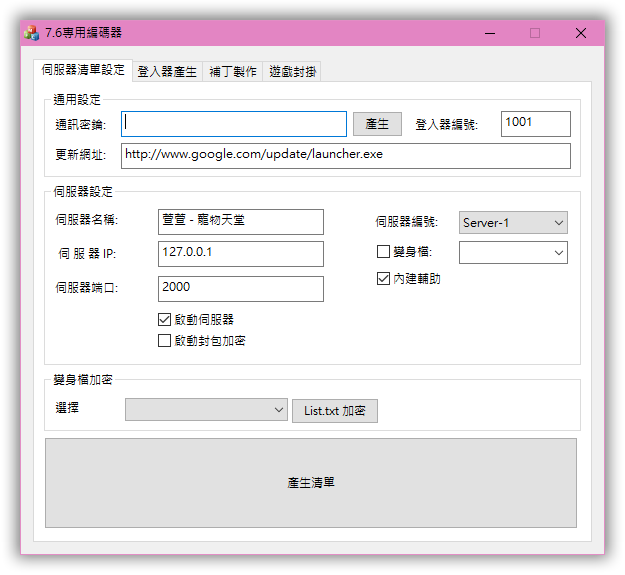Click the 伺服器端口 field showing 2000
Image resolution: width=625 pixels, height=575 pixels.
coord(241,289)
